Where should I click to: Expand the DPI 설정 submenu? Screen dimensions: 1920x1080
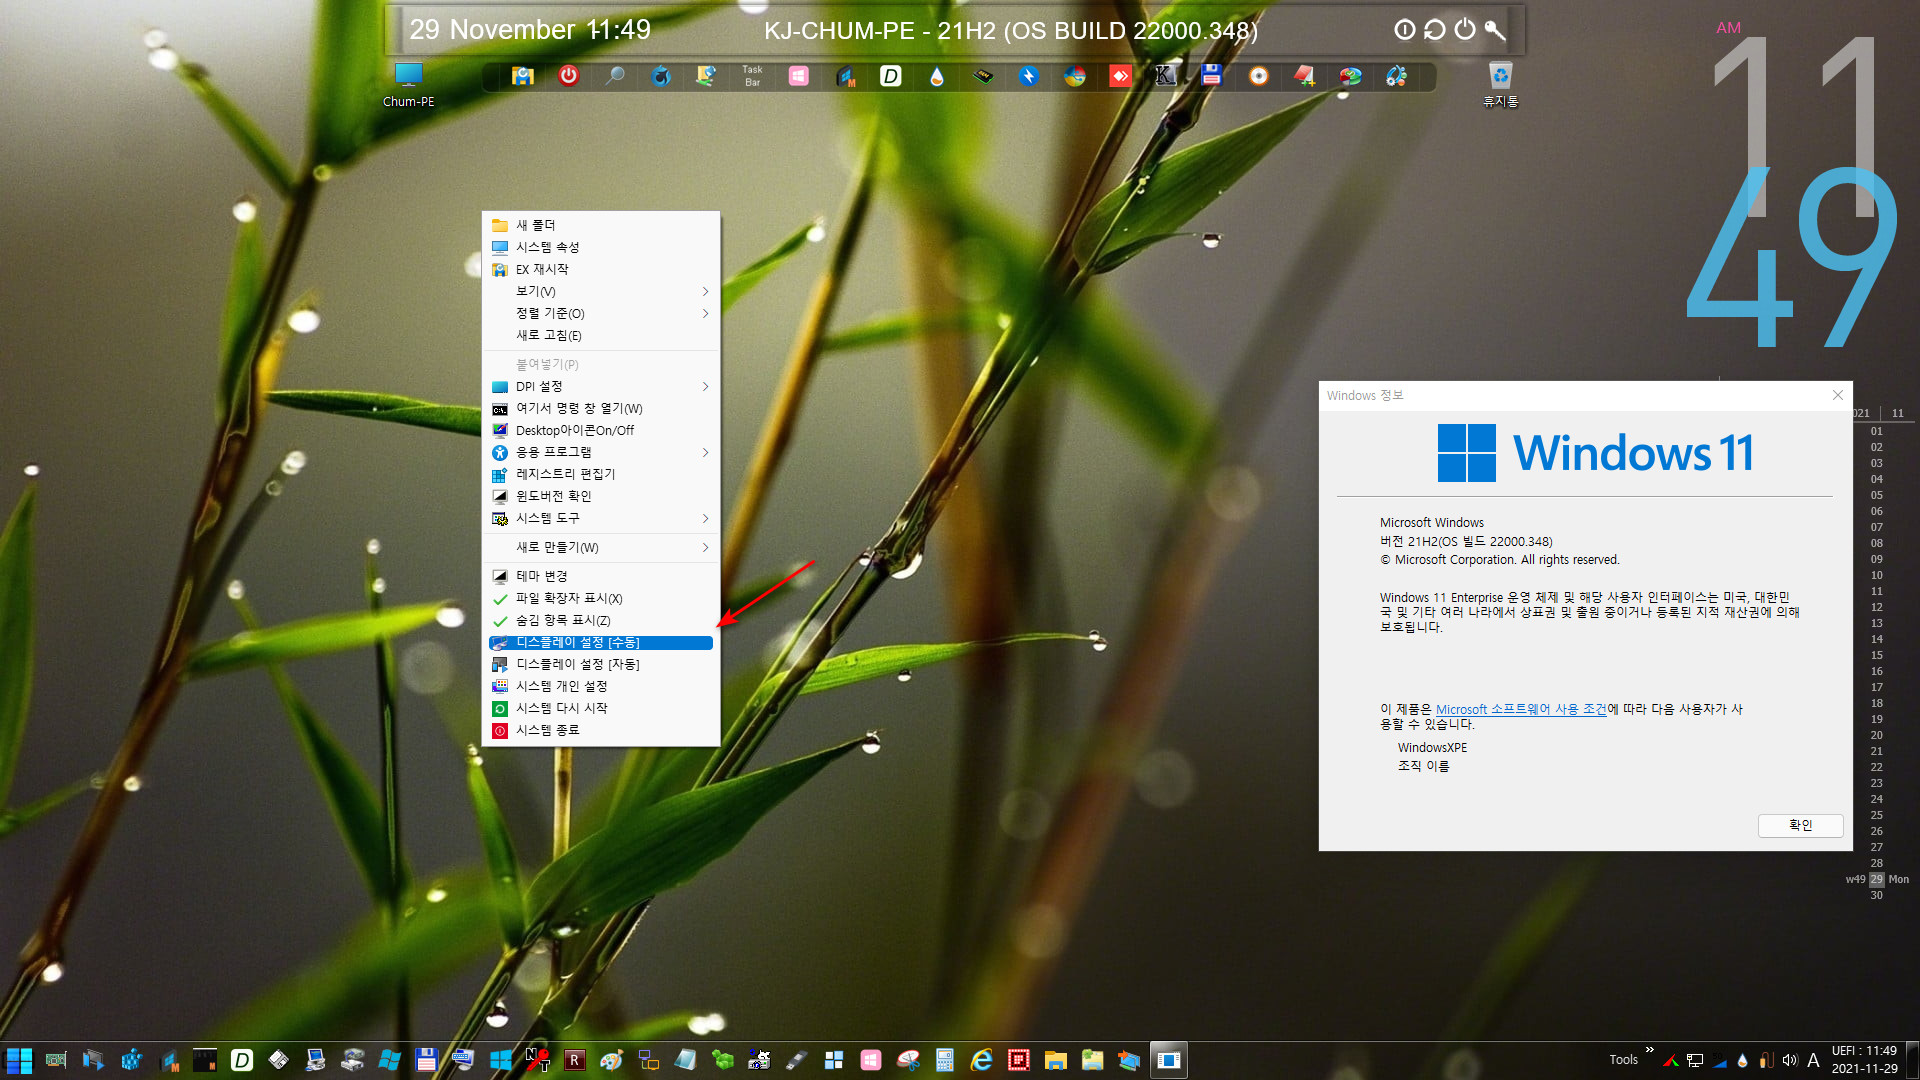tap(600, 386)
